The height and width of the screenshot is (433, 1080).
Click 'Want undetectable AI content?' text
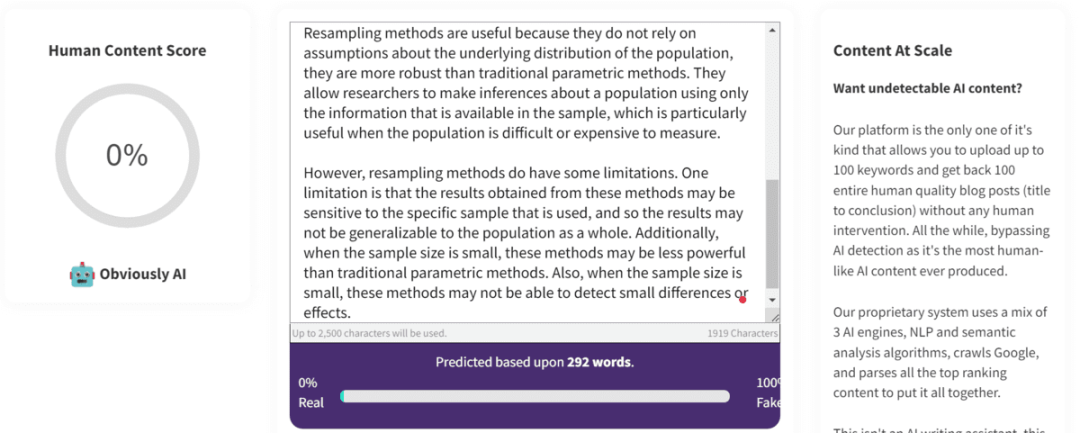pyautogui.click(x=927, y=88)
